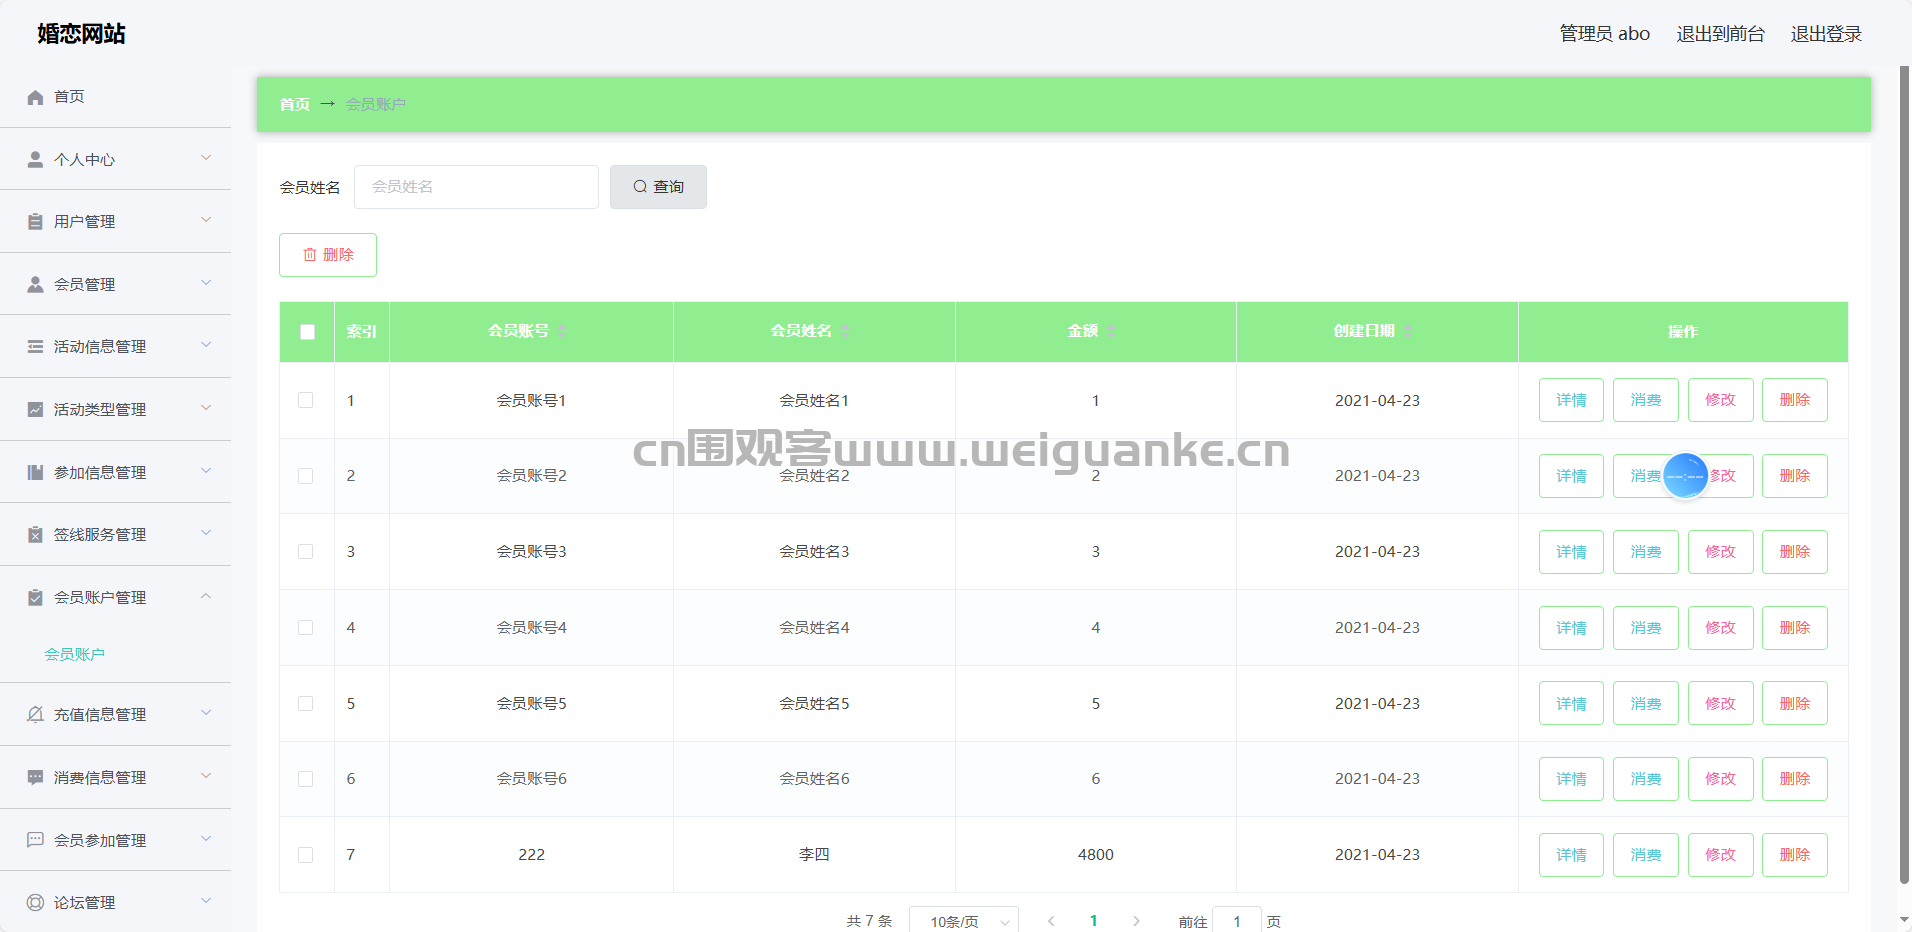
Task: Select the checkbox for the 李四 row
Action: [x=306, y=855]
